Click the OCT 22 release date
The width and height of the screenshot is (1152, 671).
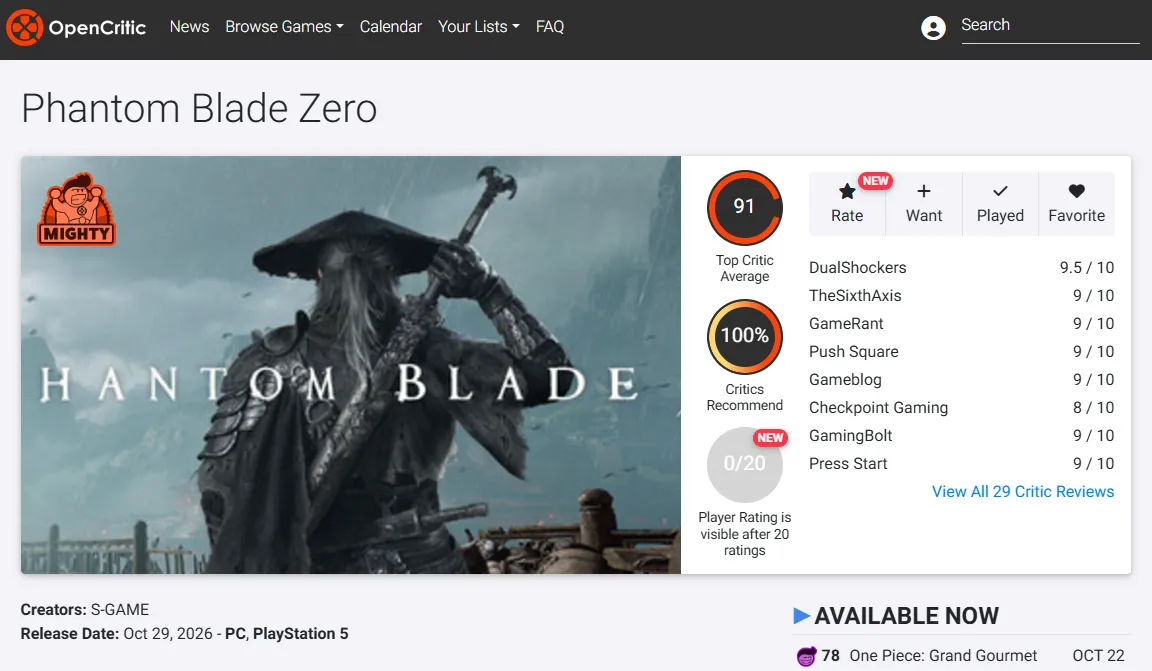(1098, 656)
